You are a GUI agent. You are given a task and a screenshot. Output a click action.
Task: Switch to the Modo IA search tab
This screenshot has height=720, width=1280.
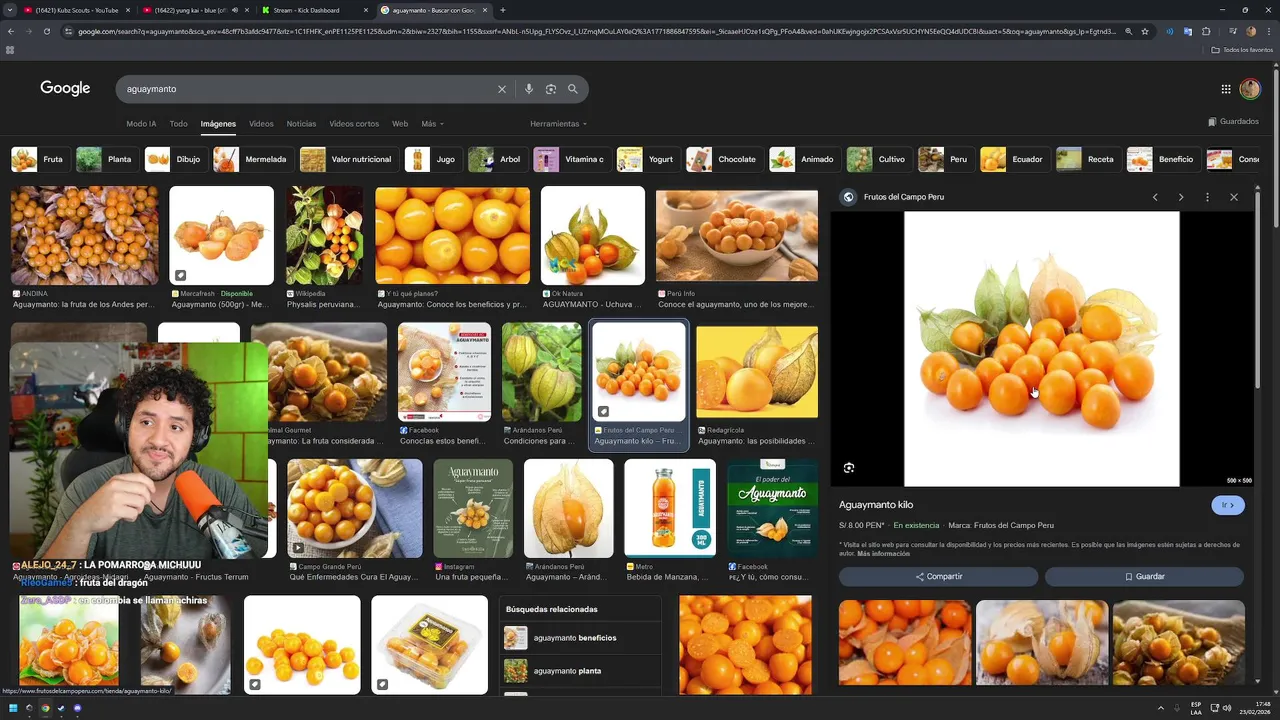(x=141, y=124)
